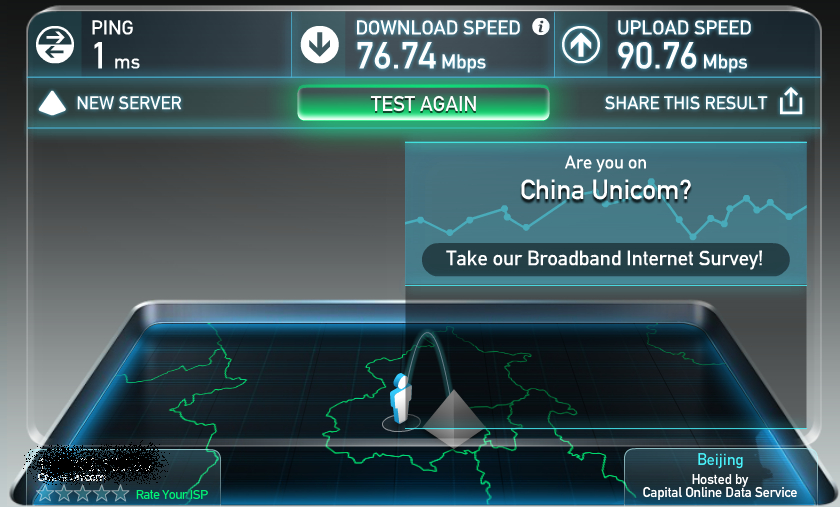Click the upload speed arrow icon
Viewport: 840px width, 507px height.
point(581,44)
